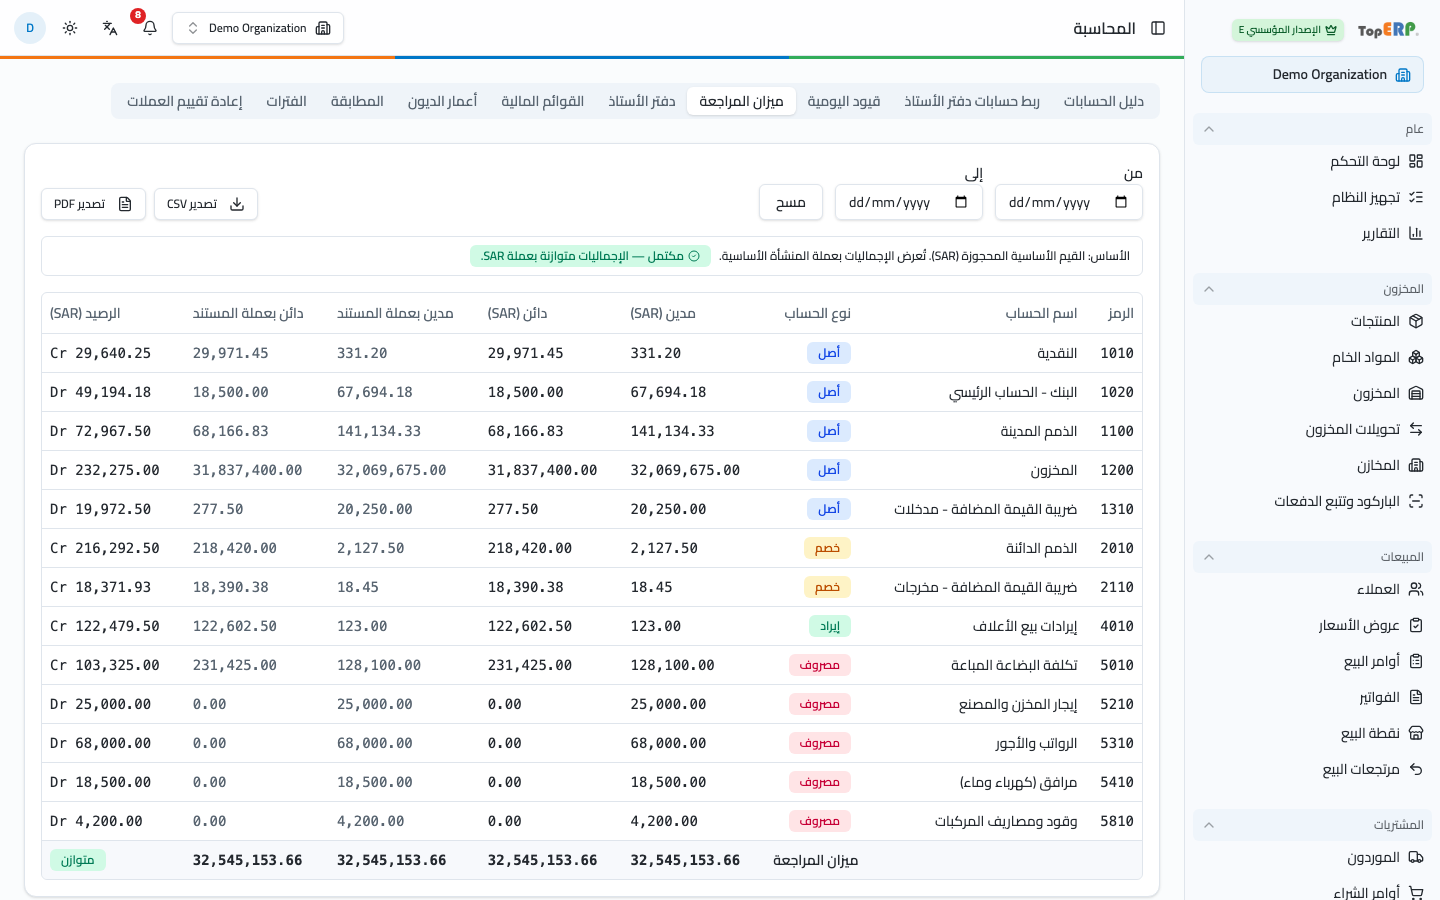Open تحويلات المخزون transfers icon
The height and width of the screenshot is (900, 1440).
(1416, 429)
